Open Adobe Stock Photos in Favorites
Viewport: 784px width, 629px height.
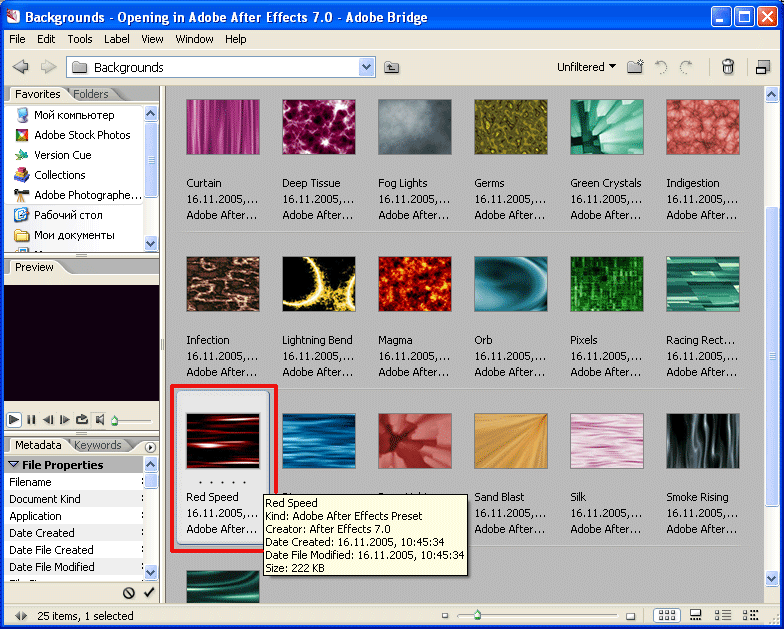pyautogui.click(x=82, y=135)
